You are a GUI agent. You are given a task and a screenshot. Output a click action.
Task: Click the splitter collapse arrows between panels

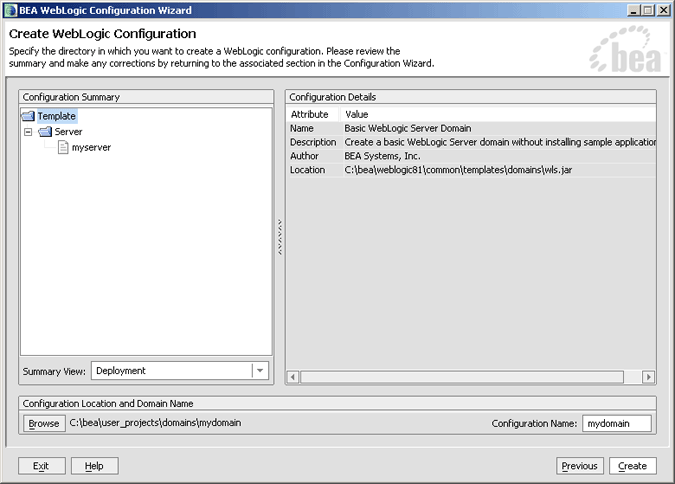click(x=280, y=237)
